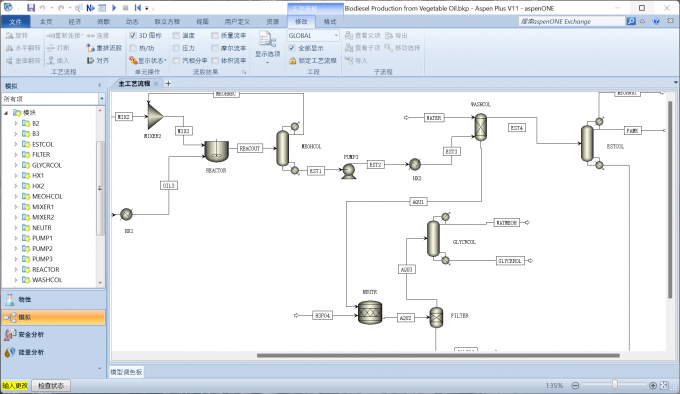Enable the 体积流率 volume flow checkbox
The height and width of the screenshot is (394, 680).
click(215, 60)
